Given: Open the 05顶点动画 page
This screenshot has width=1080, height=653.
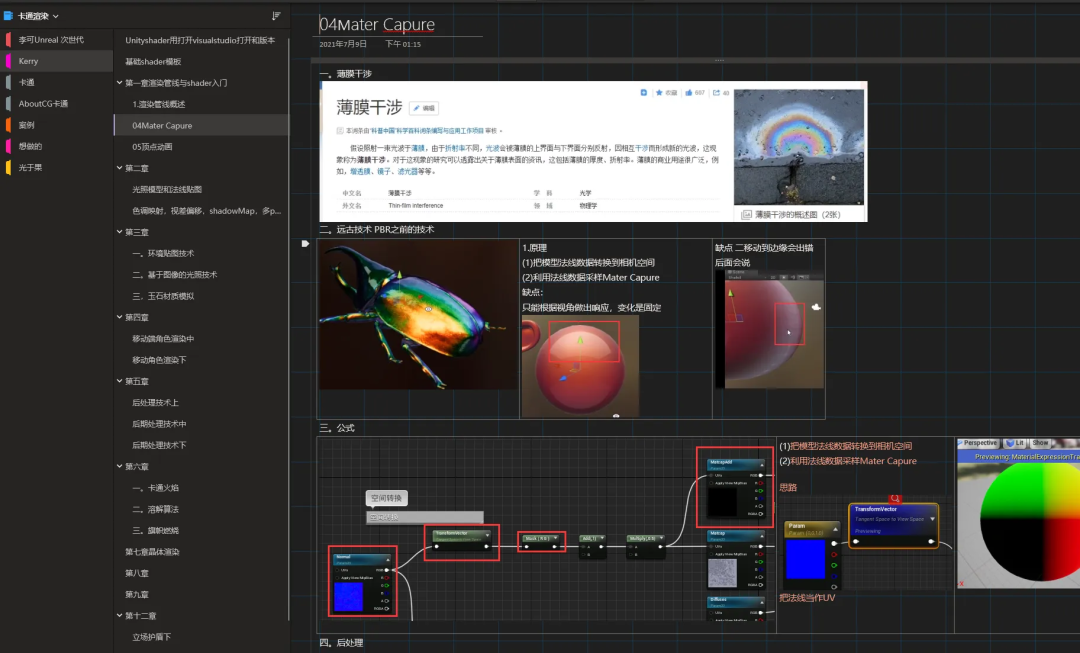Looking at the screenshot, I should pos(201,147).
